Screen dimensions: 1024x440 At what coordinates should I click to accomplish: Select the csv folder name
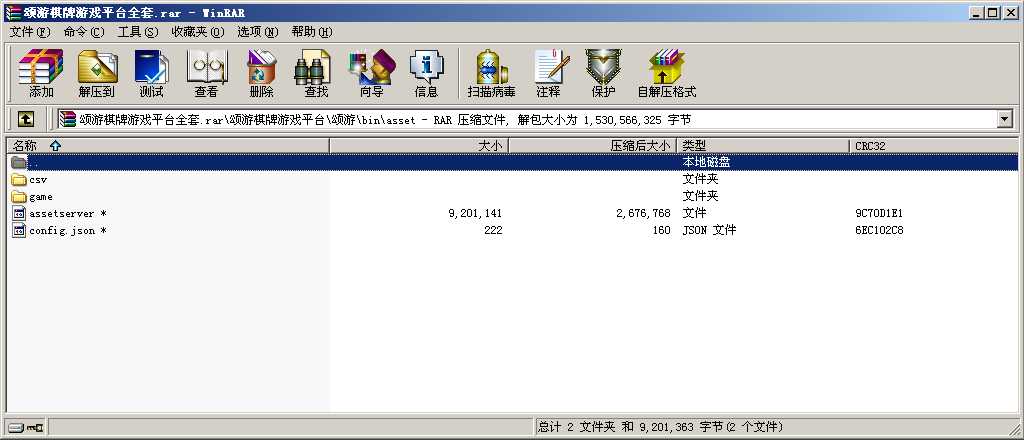click(38, 180)
